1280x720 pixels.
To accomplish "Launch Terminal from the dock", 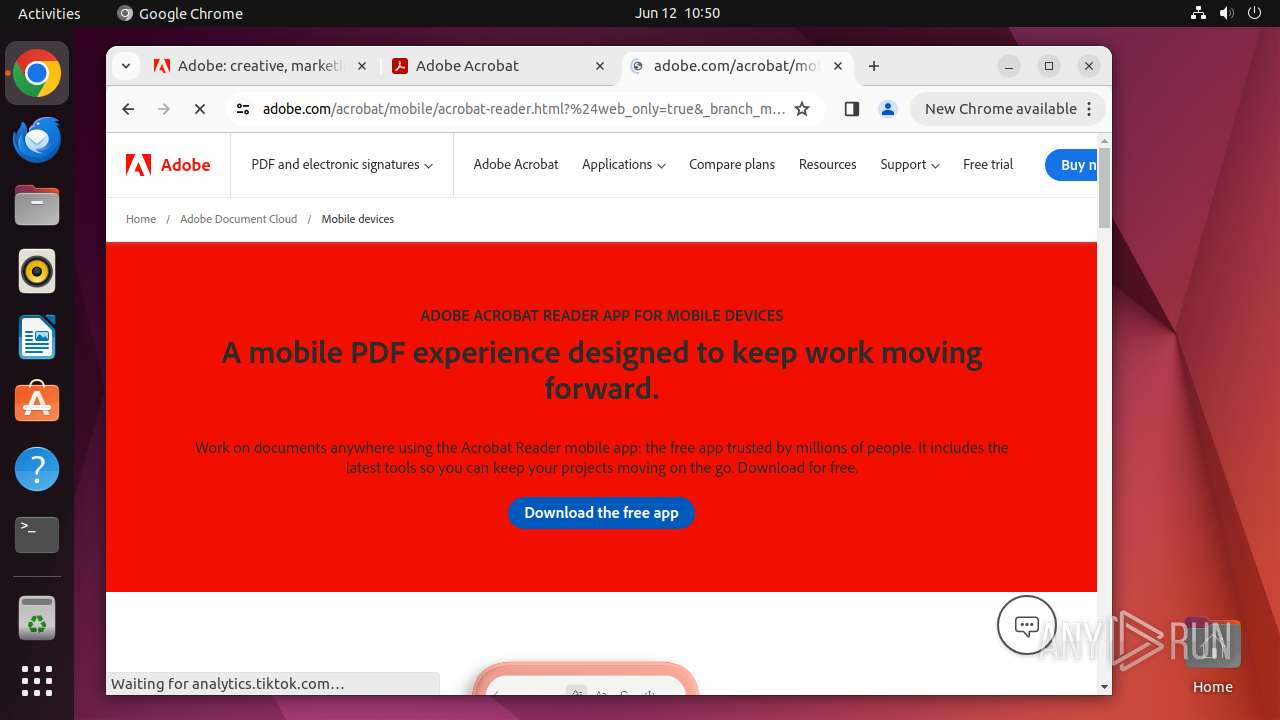I will click(x=37, y=535).
